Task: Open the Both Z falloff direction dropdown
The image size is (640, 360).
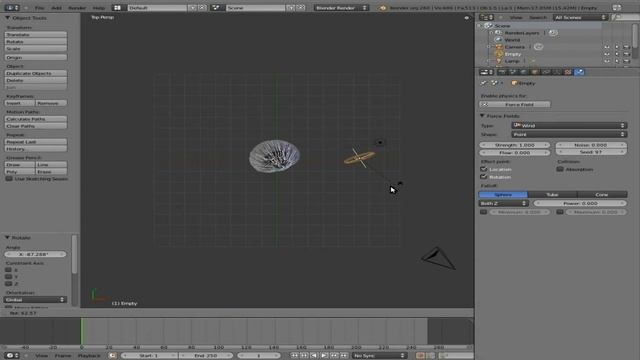Action: tap(504, 203)
